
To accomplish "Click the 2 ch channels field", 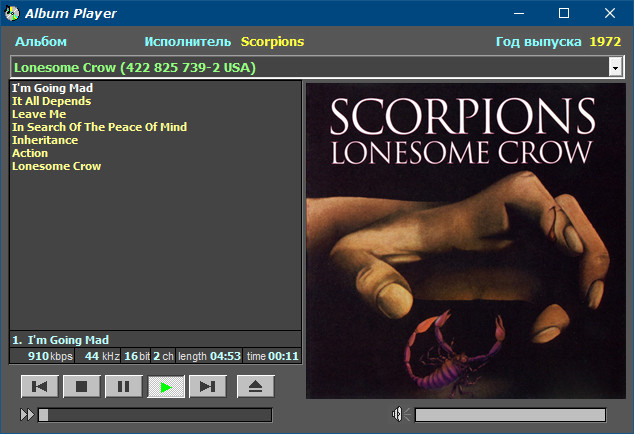I will pos(163,356).
